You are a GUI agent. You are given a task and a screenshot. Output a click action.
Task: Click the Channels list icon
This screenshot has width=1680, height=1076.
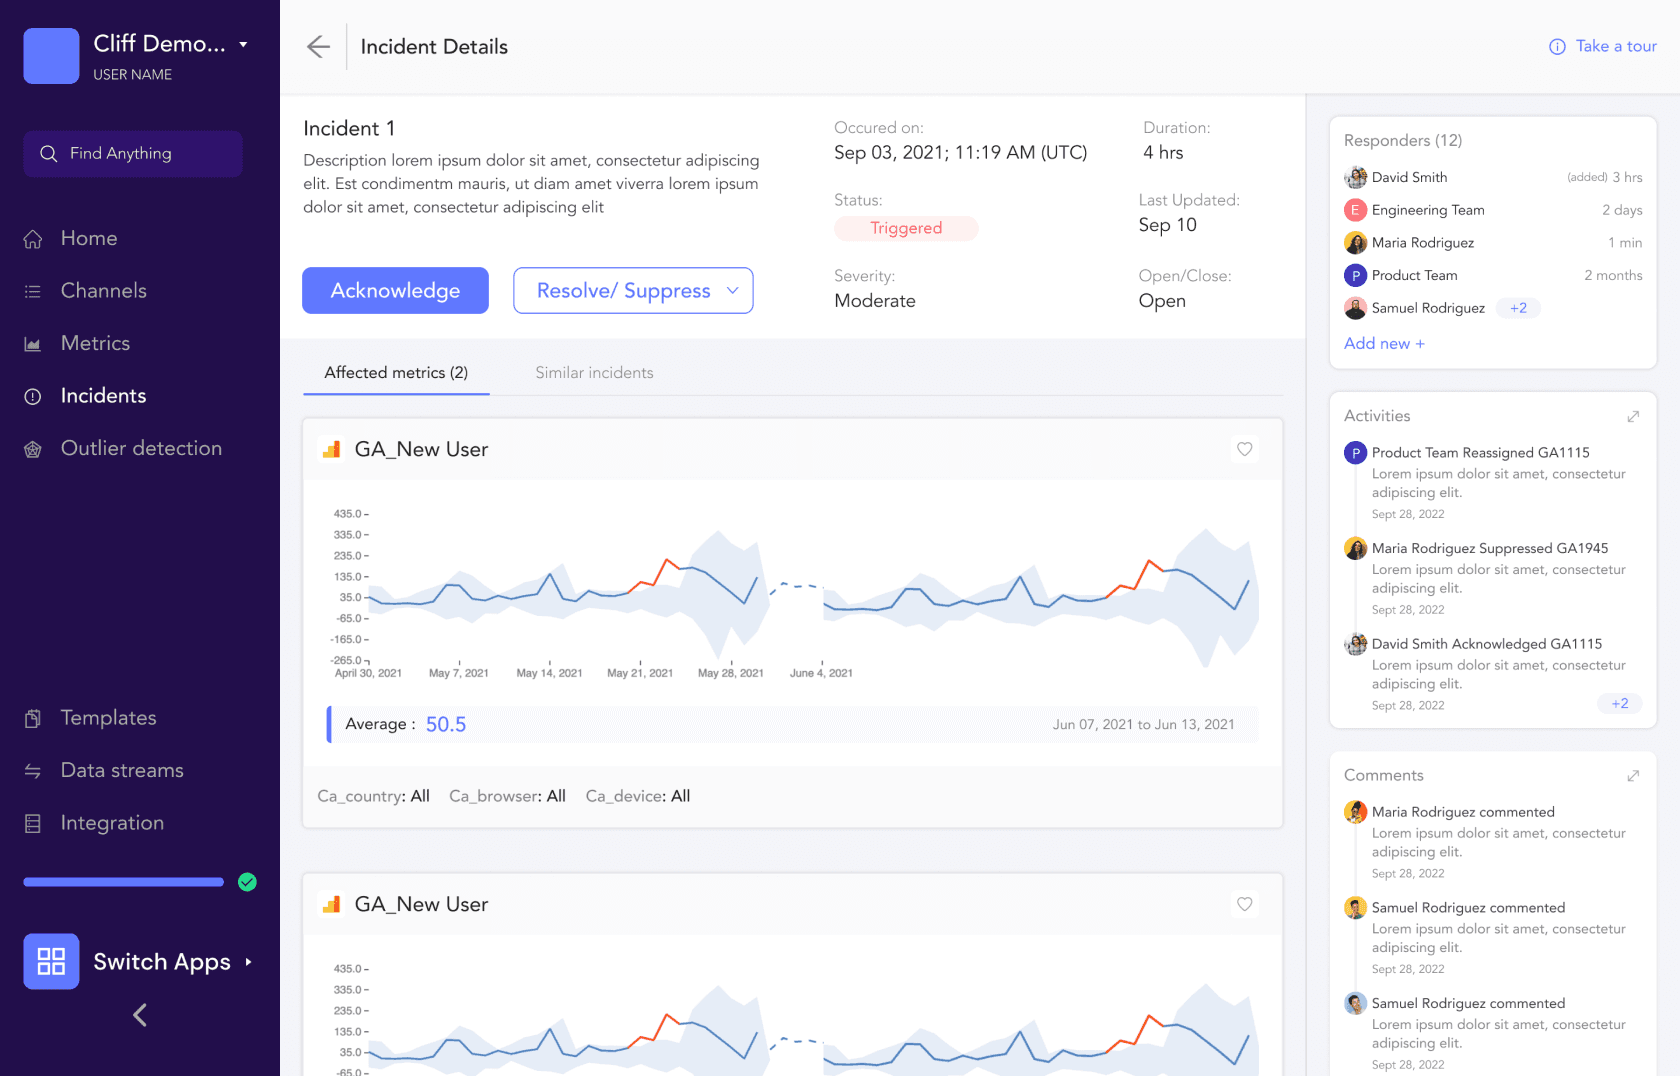point(33,291)
